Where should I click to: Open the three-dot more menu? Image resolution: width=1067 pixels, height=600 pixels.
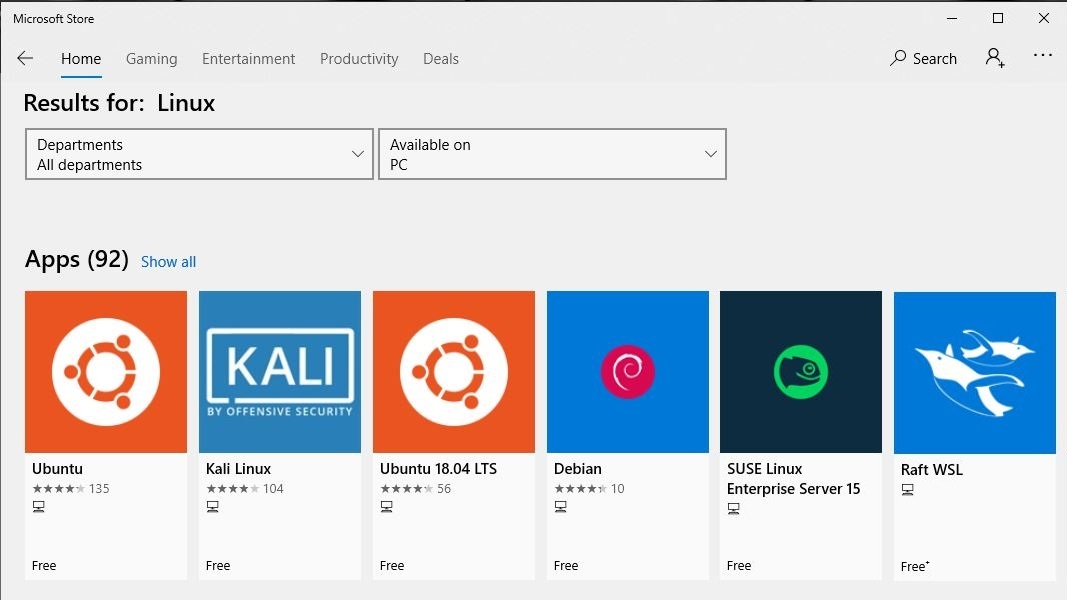pyautogui.click(x=1043, y=56)
